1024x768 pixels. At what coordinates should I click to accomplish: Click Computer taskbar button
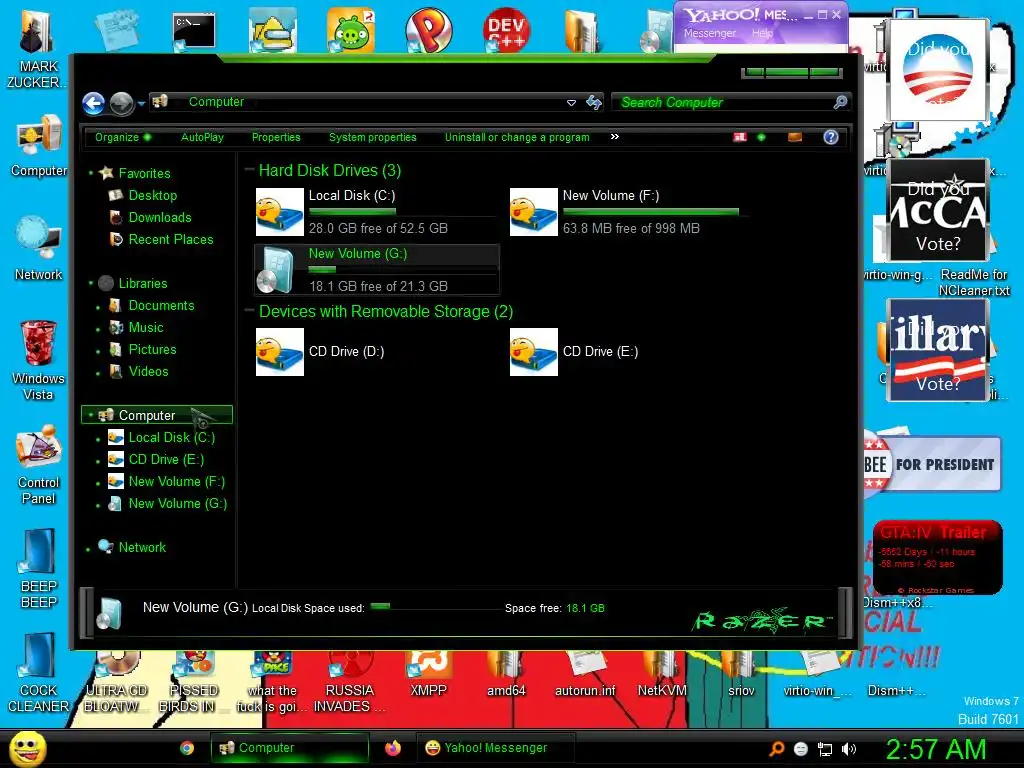point(289,748)
